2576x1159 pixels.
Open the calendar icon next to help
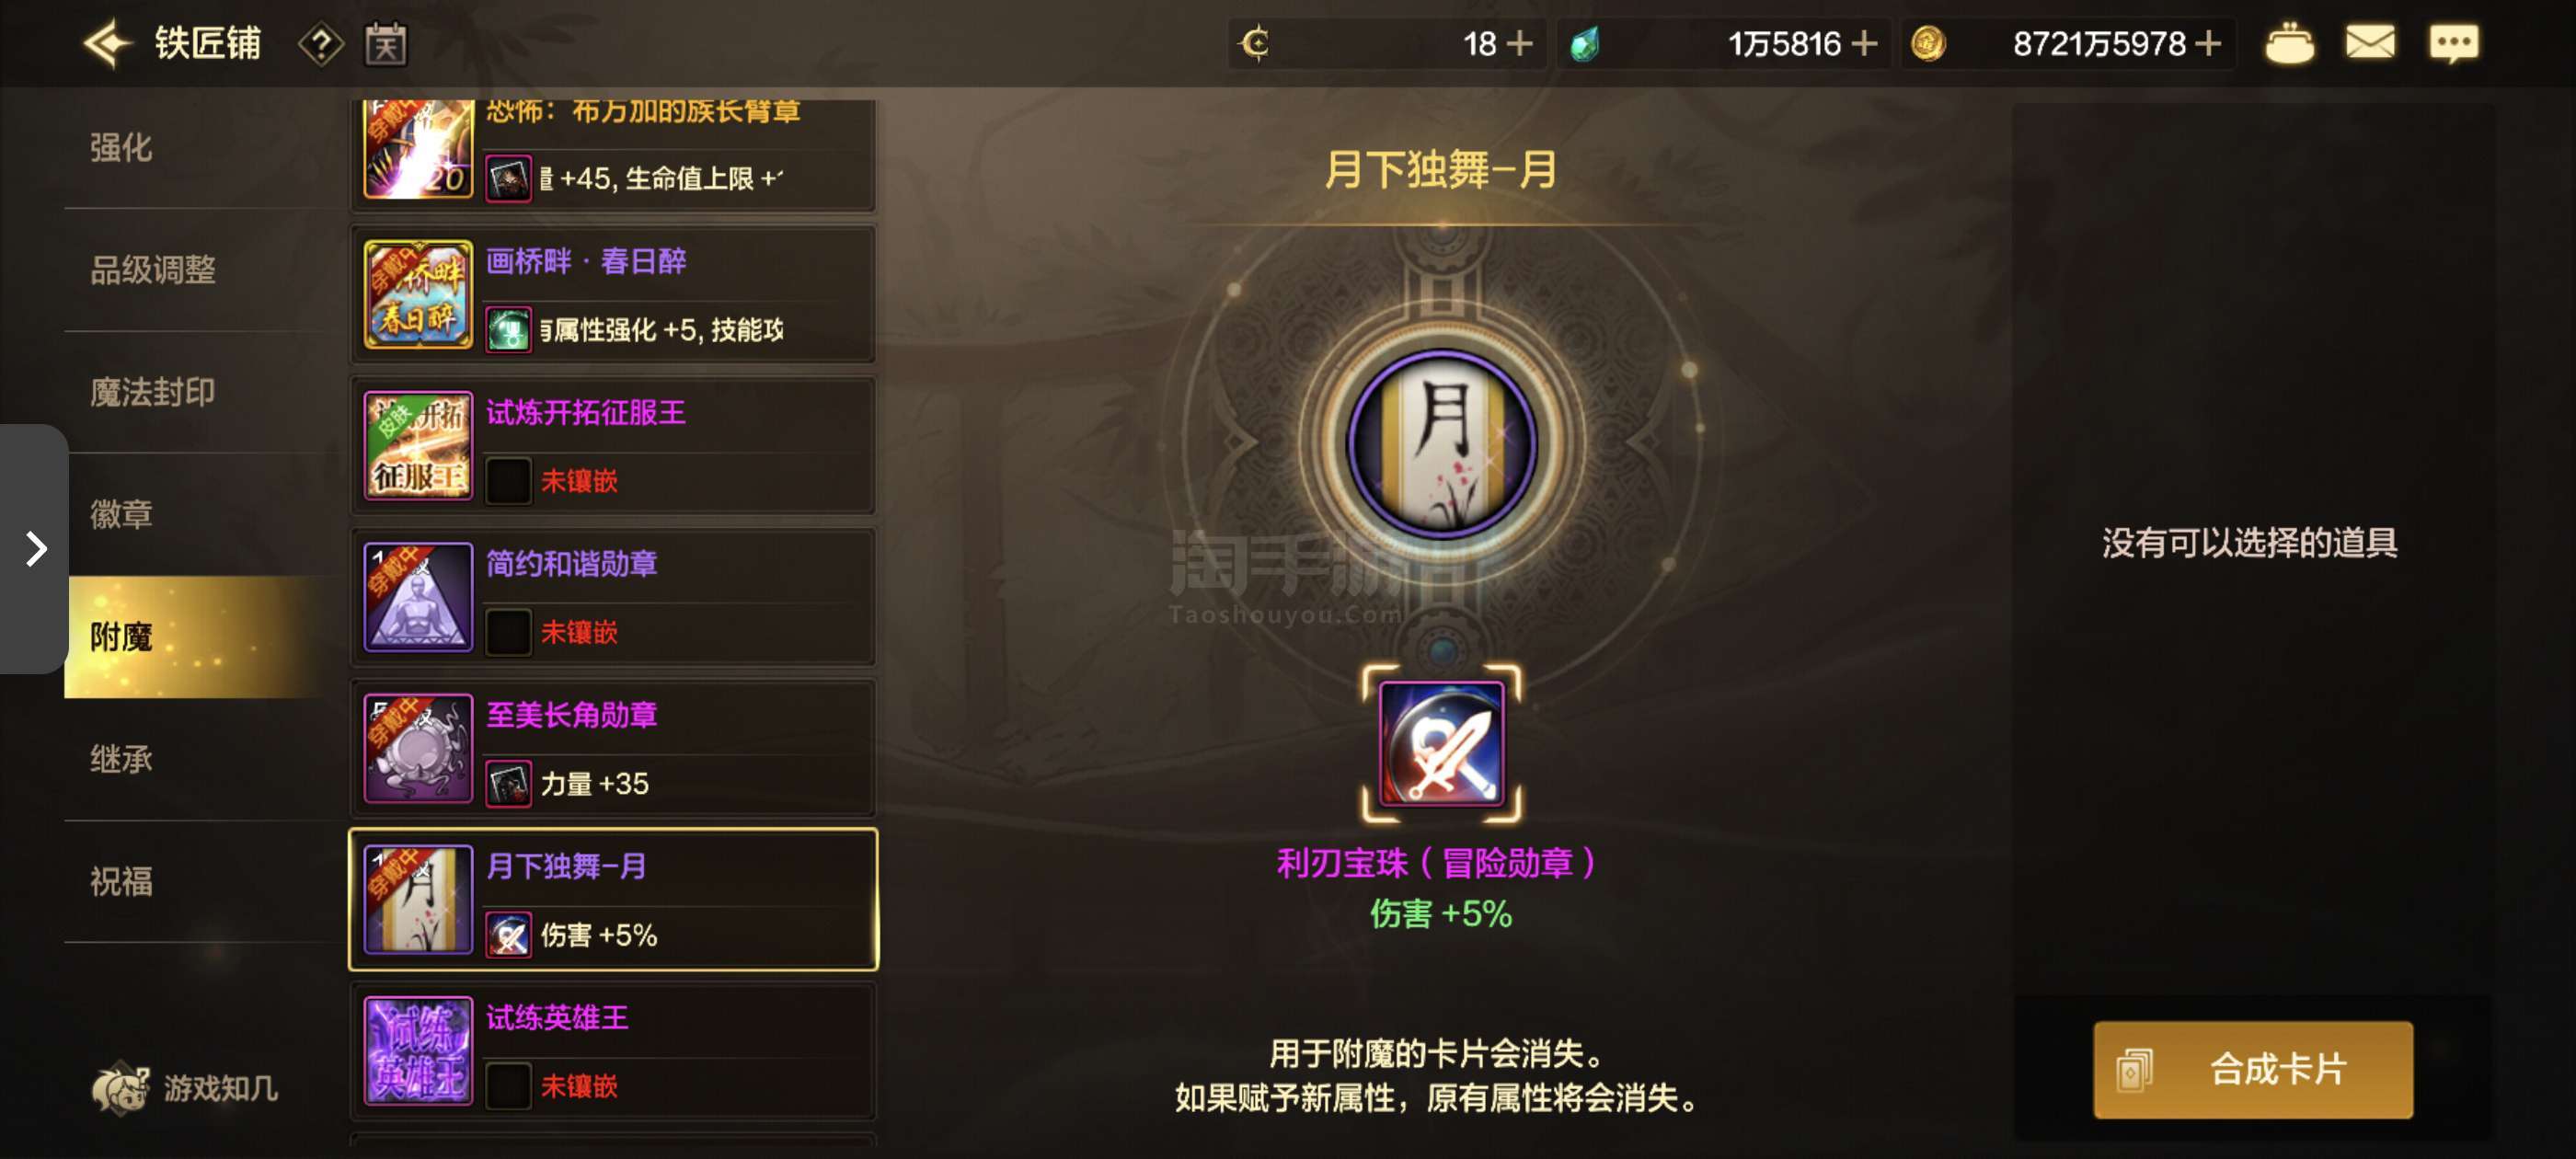[x=385, y=44]
